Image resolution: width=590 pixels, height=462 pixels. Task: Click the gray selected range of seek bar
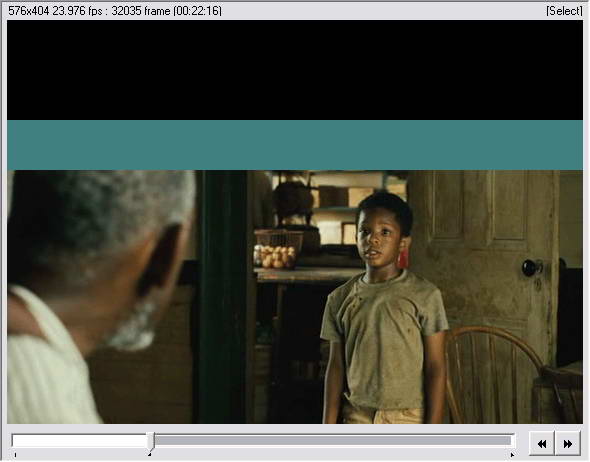click(x=333, y=441)
